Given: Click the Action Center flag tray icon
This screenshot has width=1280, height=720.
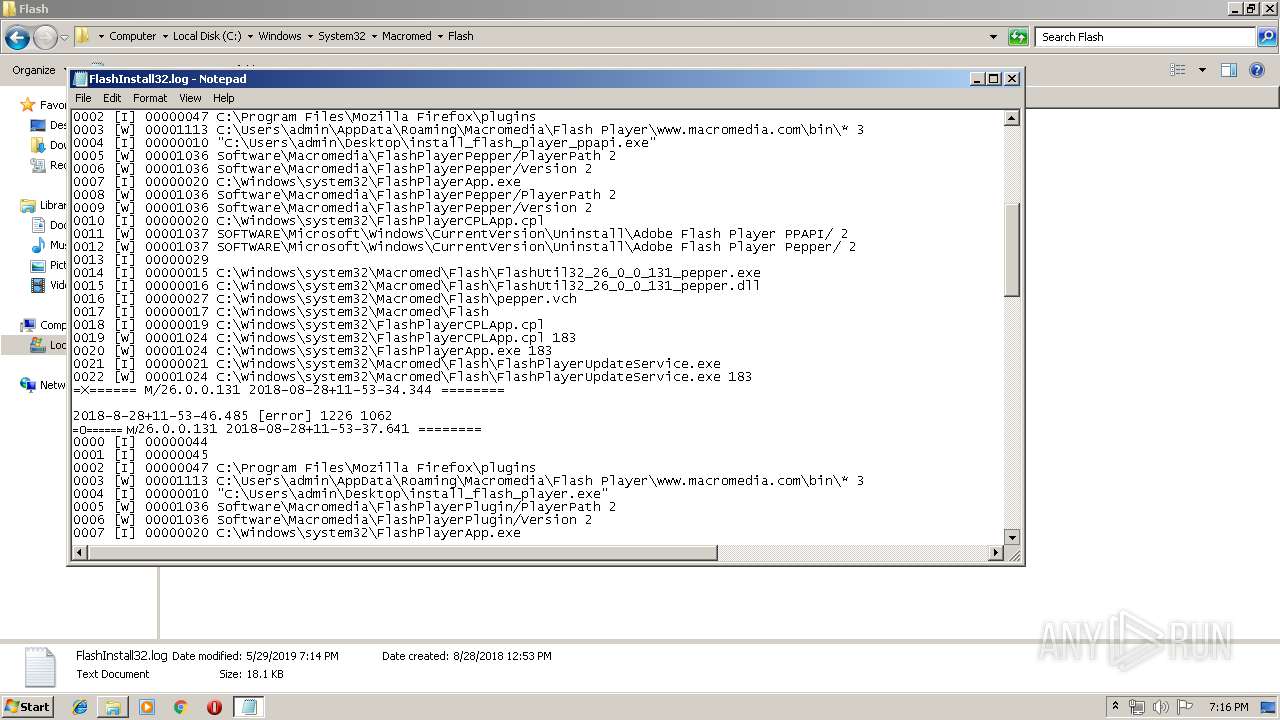Looking at the screenshot, I should tap(1185, 707).
